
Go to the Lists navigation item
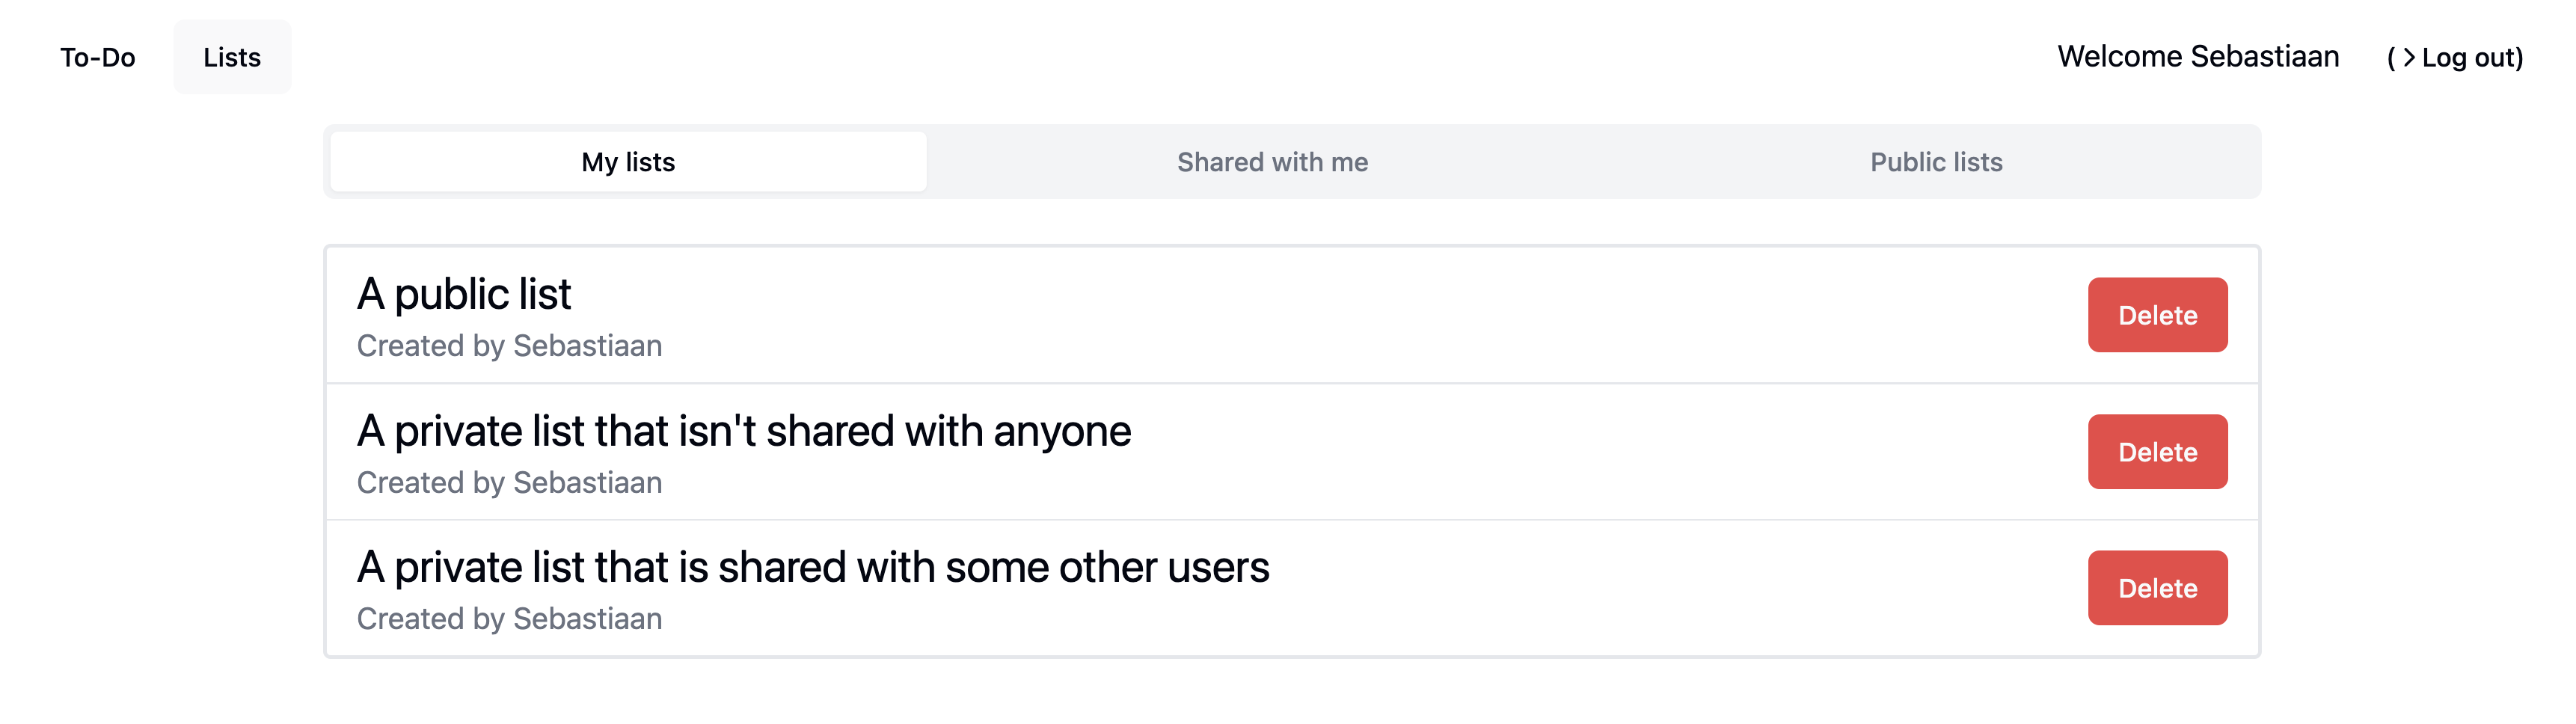232,57
